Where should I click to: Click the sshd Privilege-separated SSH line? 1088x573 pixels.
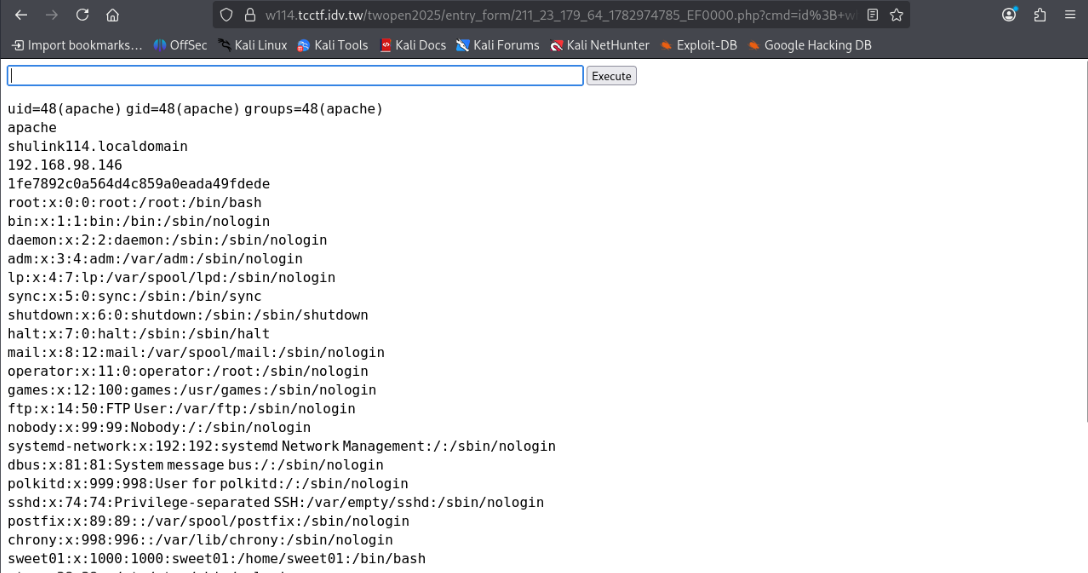pos(275,502)
